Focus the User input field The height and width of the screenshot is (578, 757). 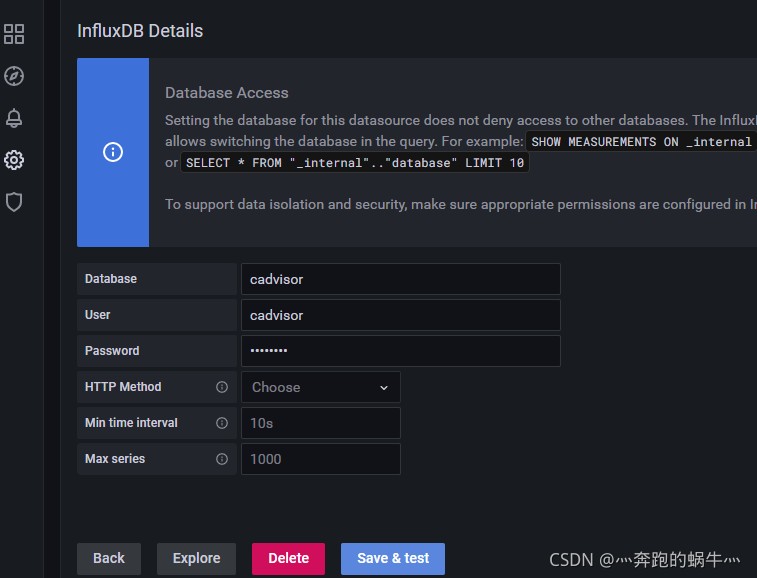tap(400, 315)
